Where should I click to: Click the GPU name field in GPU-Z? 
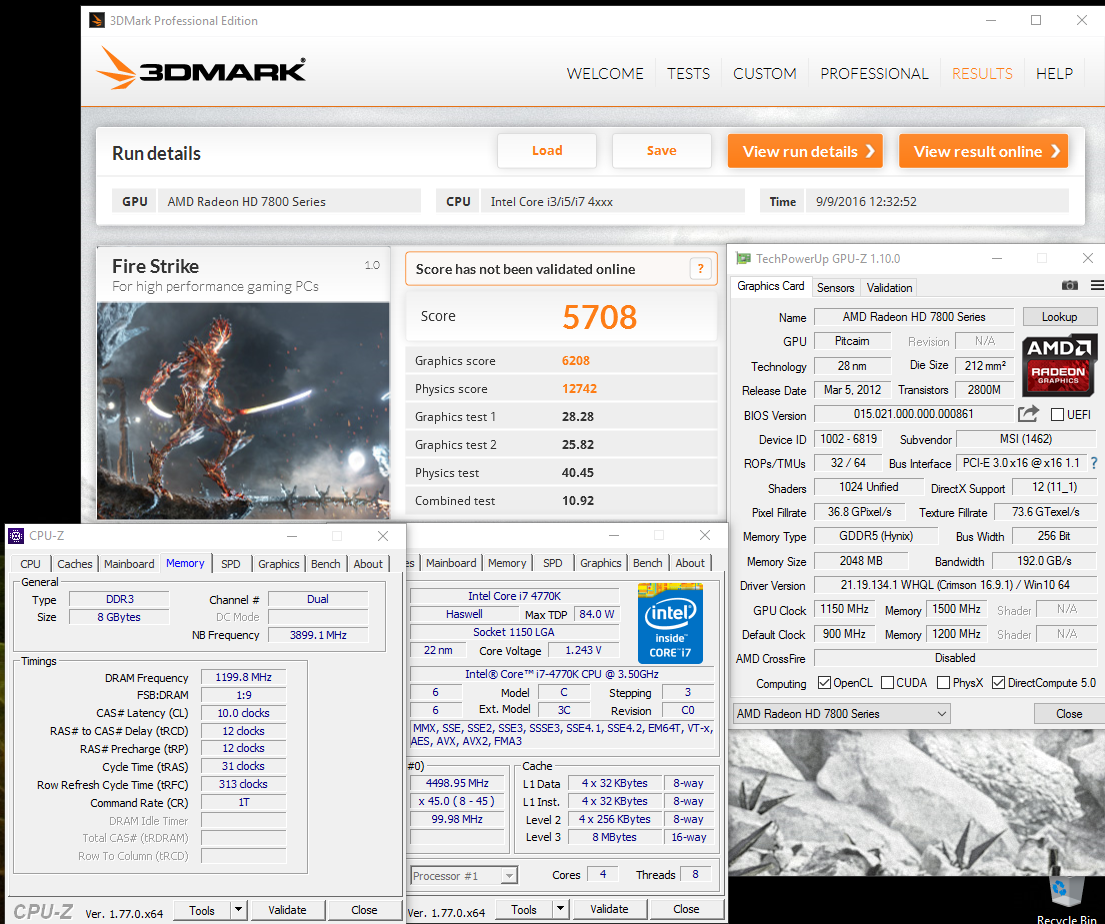point(913,316)
